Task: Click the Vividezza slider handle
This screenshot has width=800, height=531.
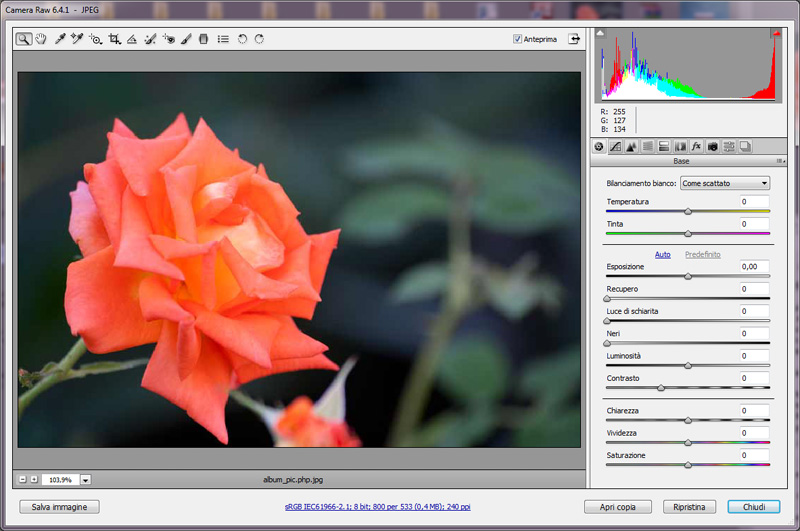Action: (688, 442)
